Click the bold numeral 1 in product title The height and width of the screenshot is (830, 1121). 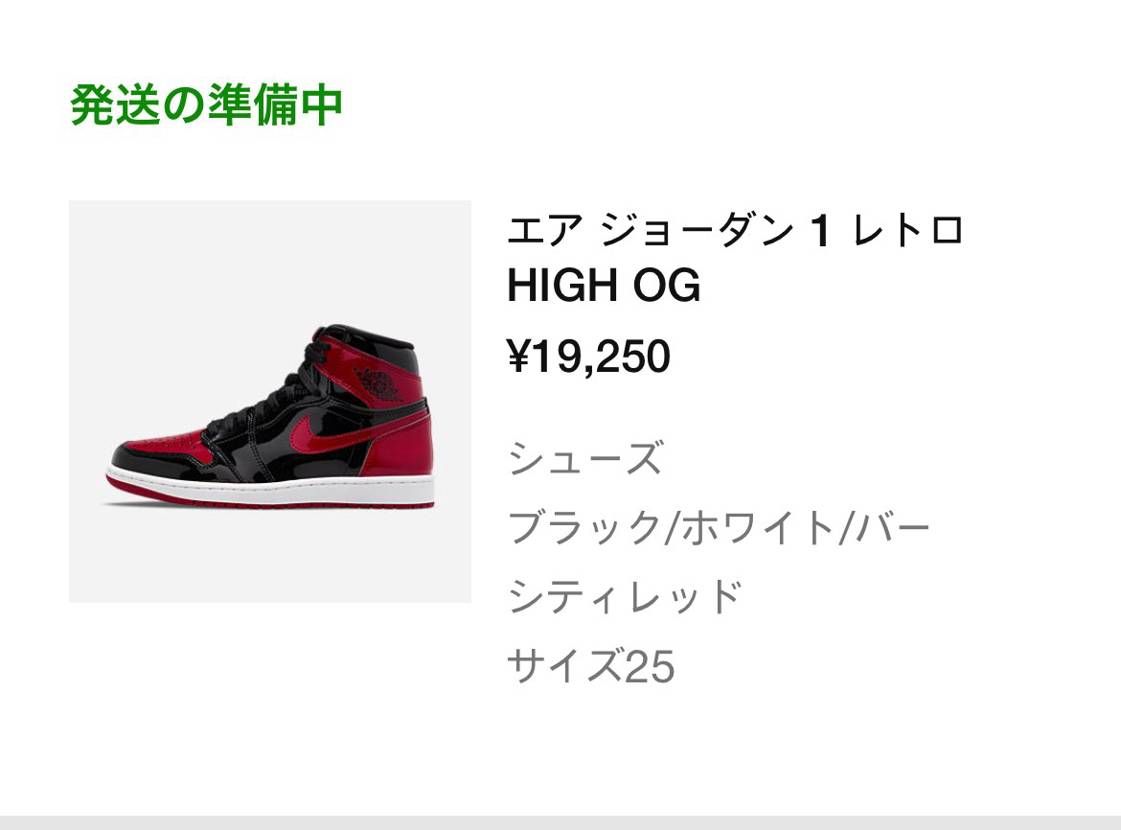[821, 232]
